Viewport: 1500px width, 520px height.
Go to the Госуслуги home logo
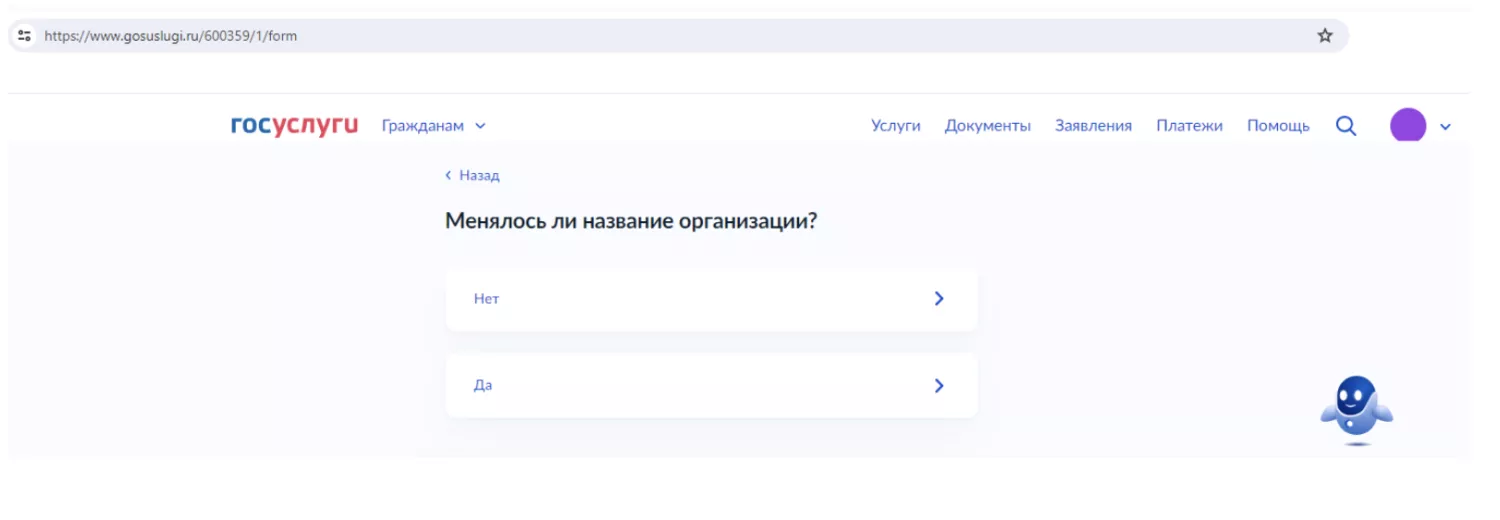[294, 125]
